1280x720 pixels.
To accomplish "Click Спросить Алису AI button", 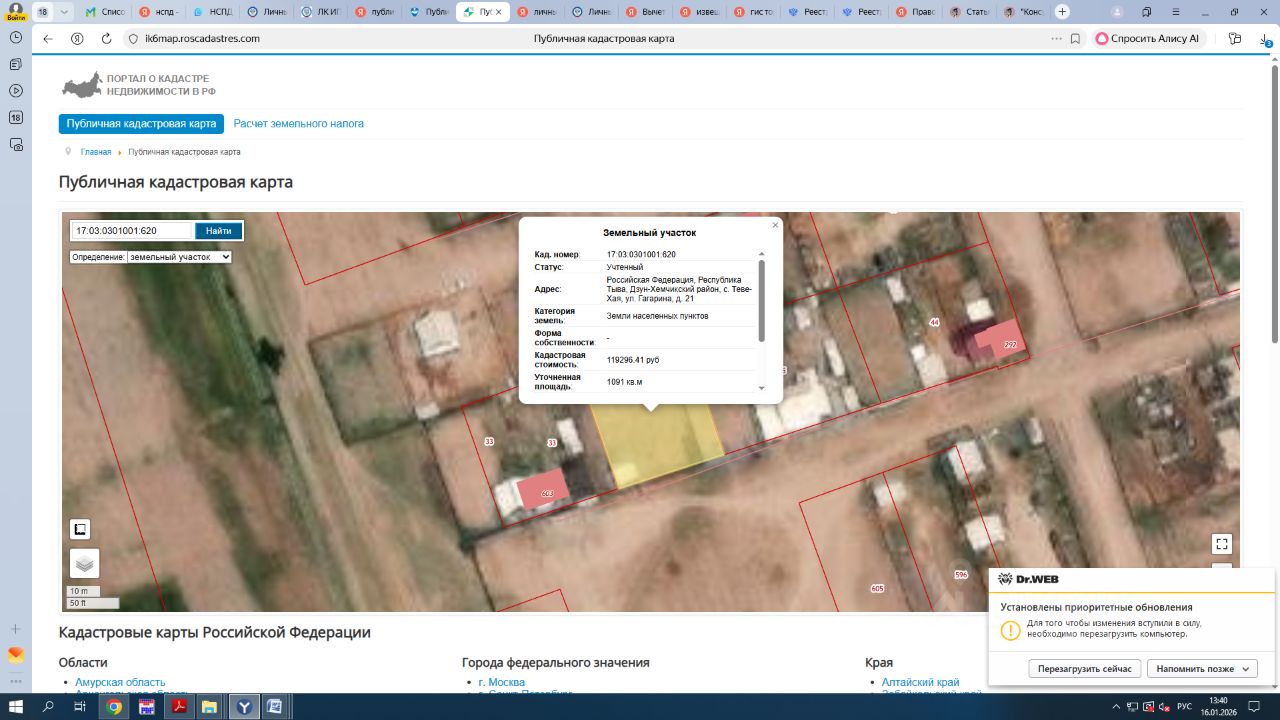I will 1148,39.
